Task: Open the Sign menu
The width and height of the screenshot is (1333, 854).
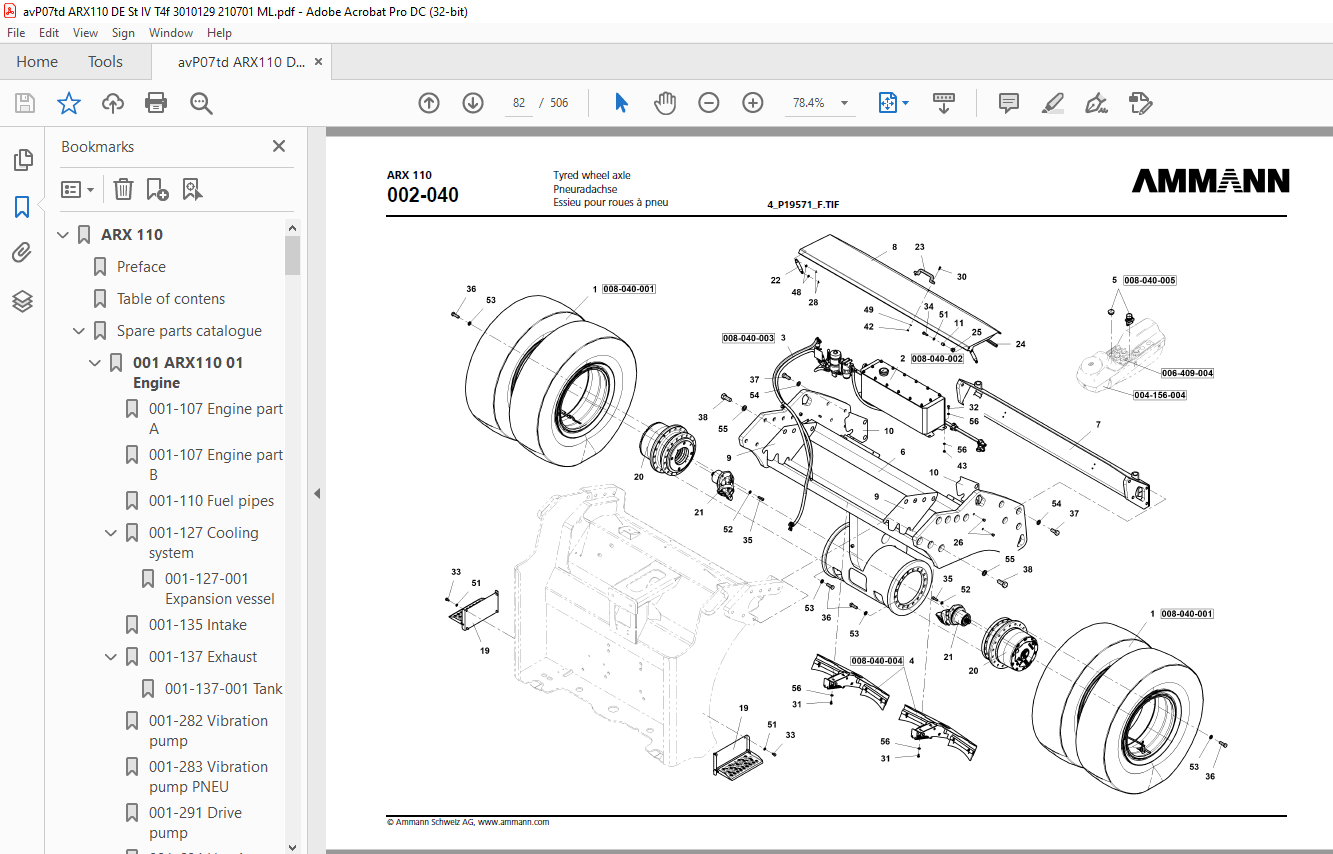Action: [123, 33]
